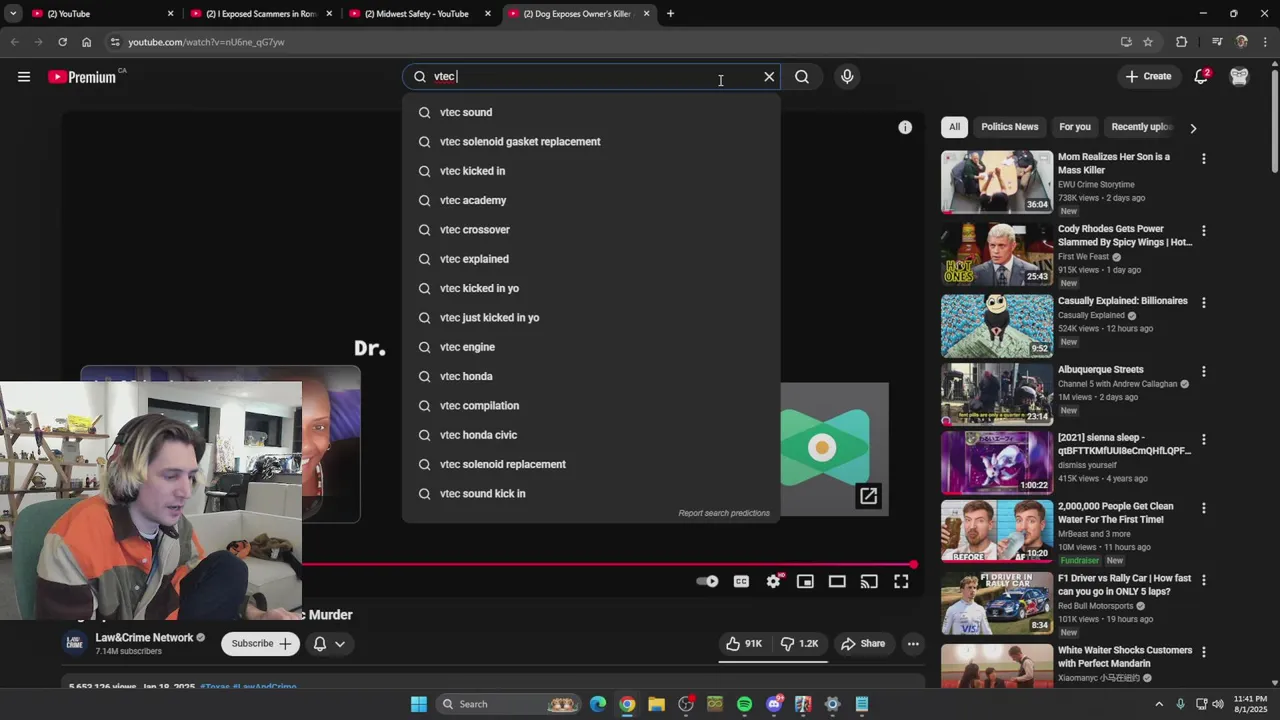Bookmark this page with the star

click(x=1148, y=42)
